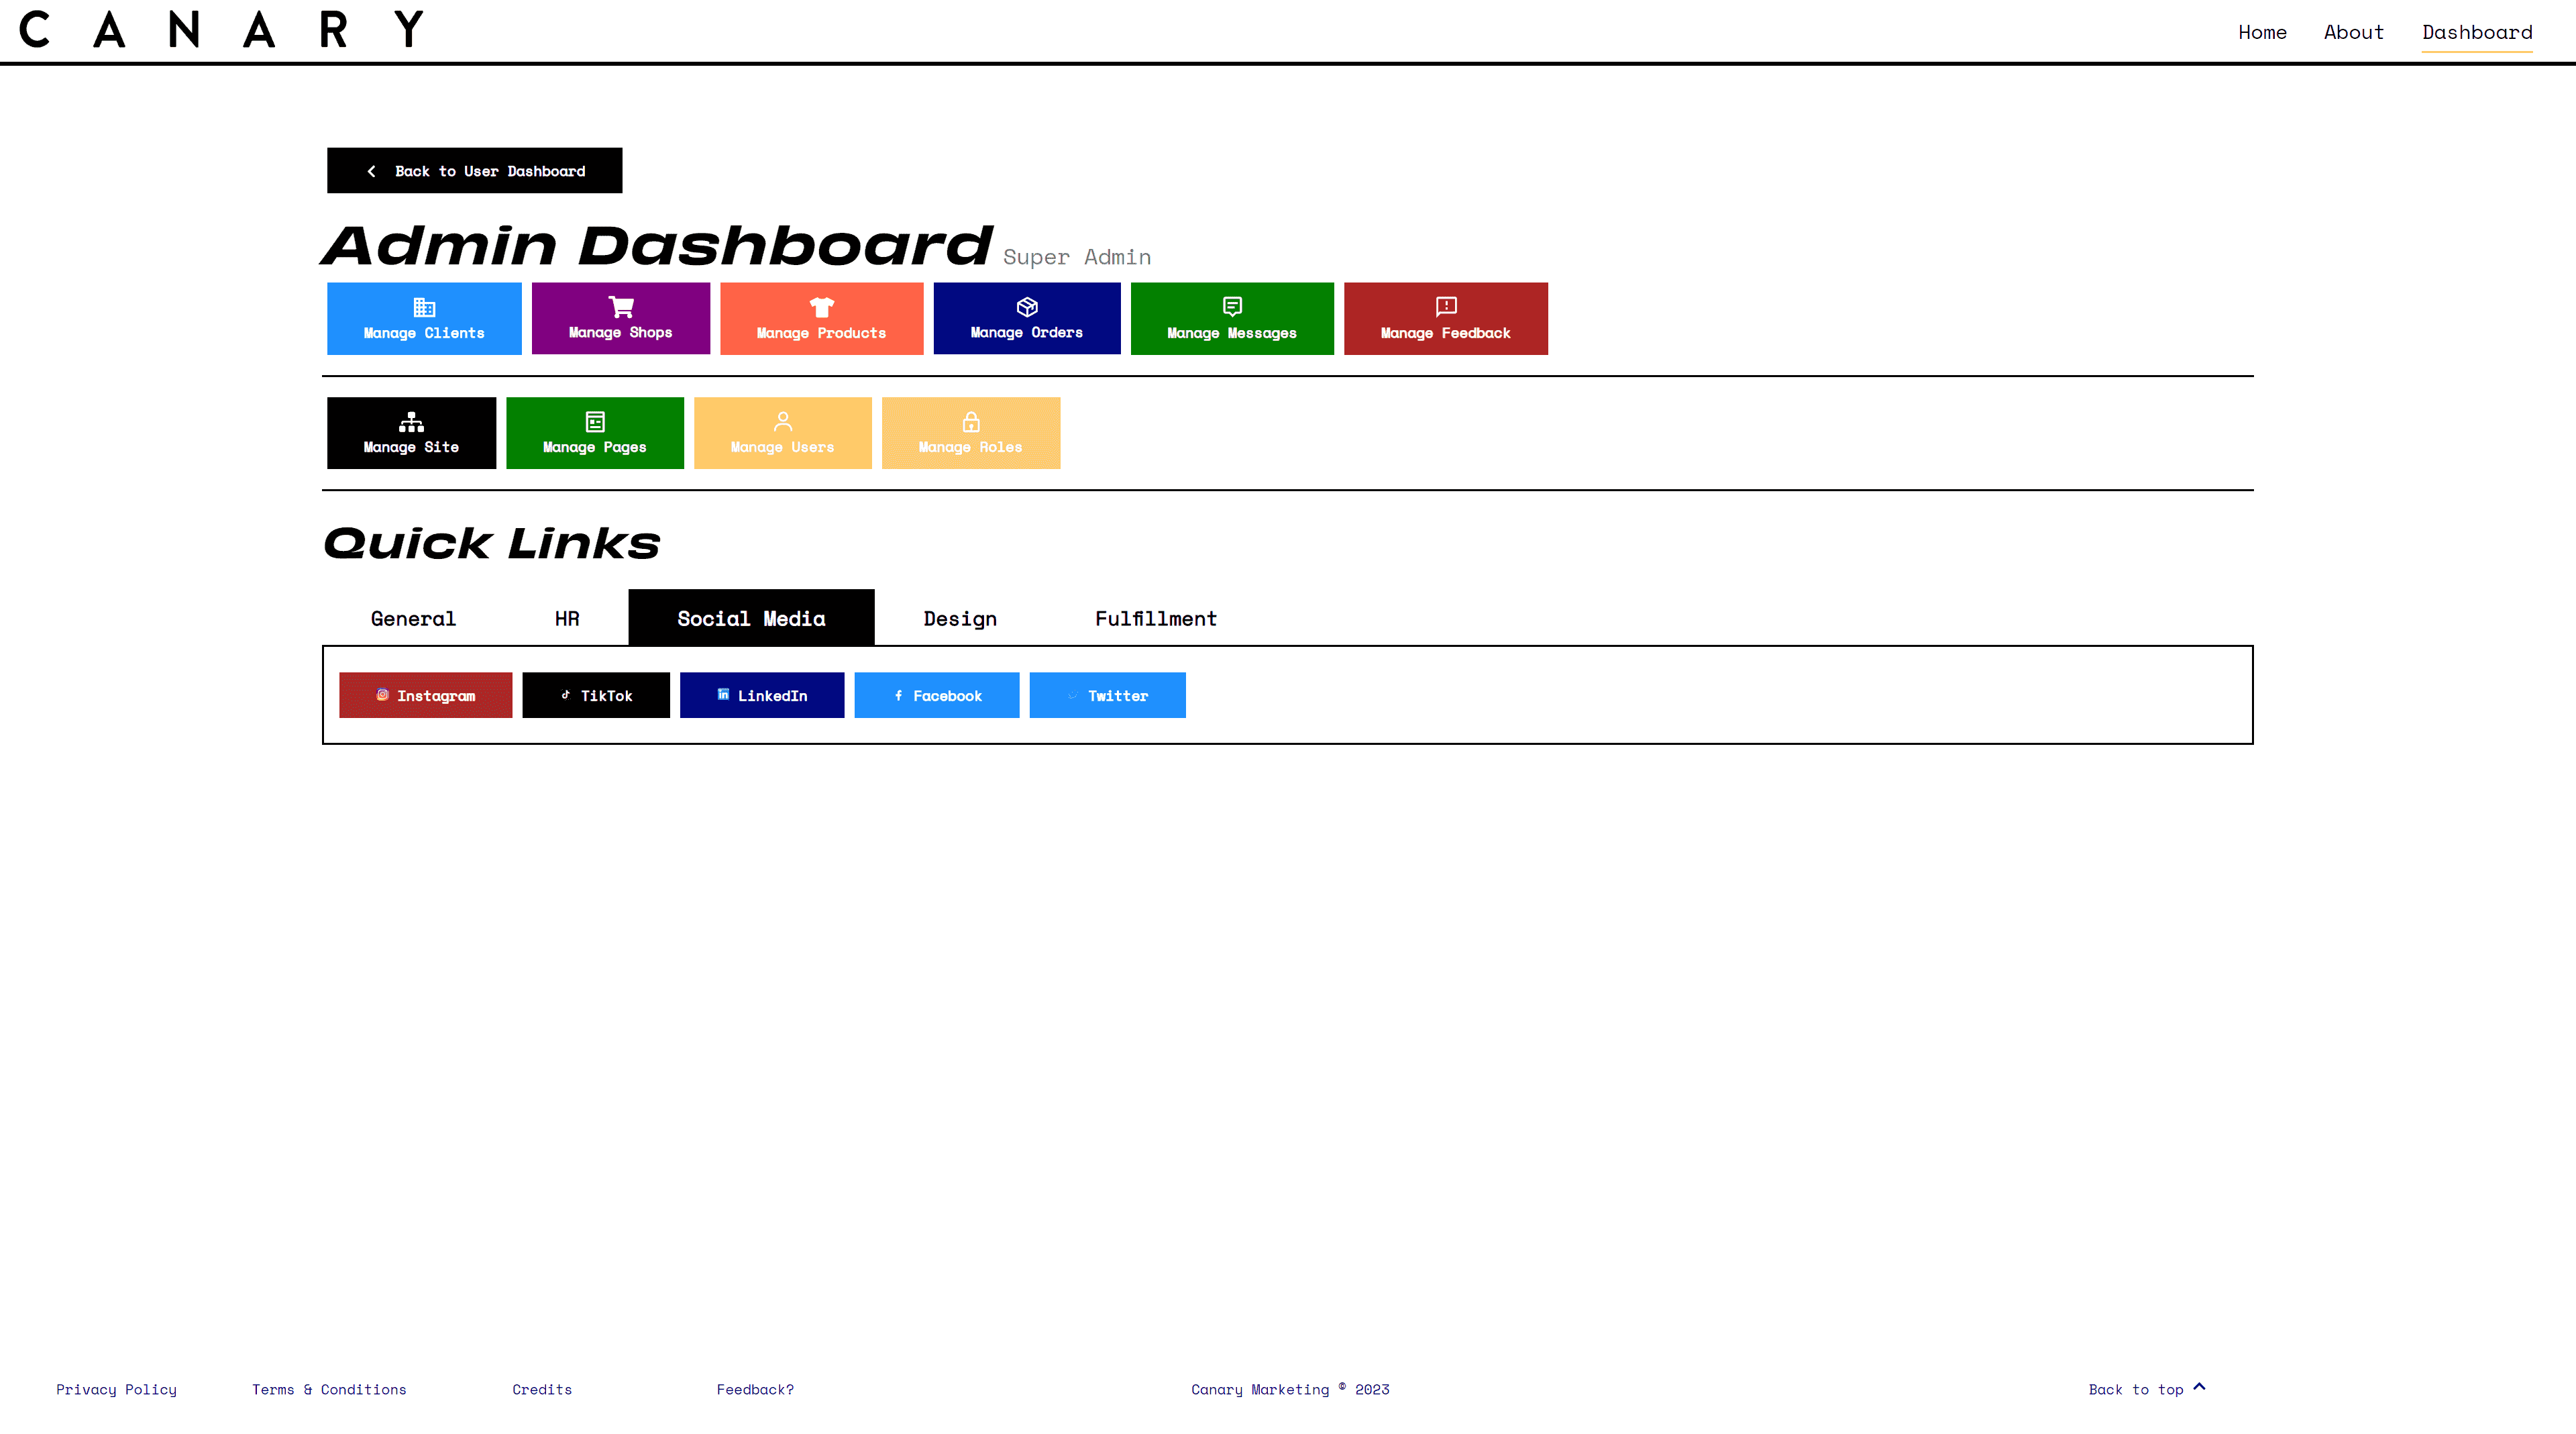This screenshot has width=2576, height=1434.
Task: Click the Manage Orders box icon
Action: pyautogui.click(x=1026, y=305)
